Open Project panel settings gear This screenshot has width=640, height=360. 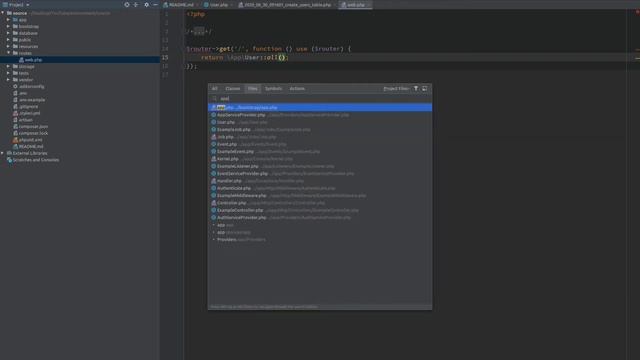pos(147,4)
